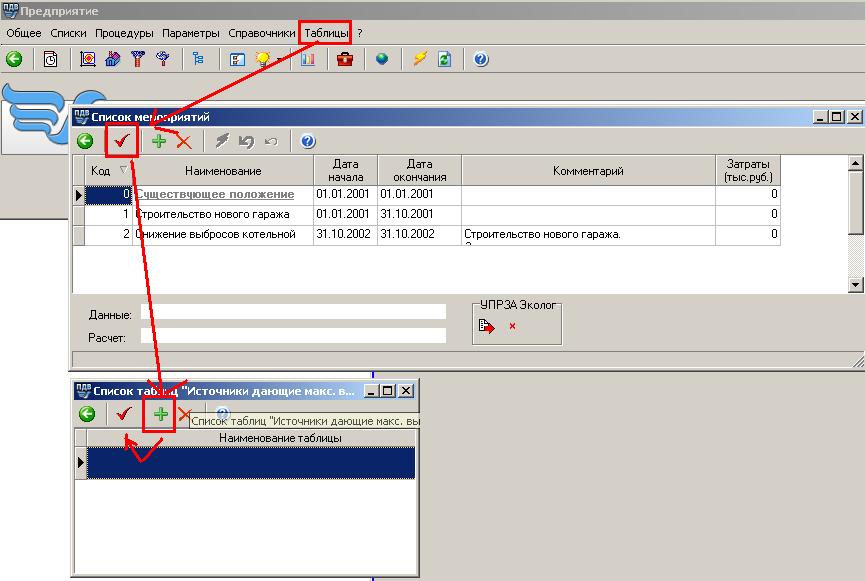Click the УПРЗА Эколог export icon
The height and width of the screenshot is (581, 865).
click(487, 326)
